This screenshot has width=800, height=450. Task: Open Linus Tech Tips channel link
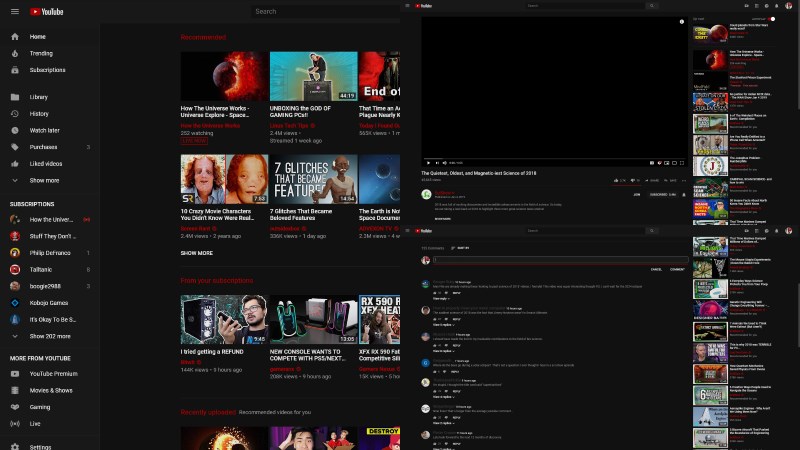(x=289, y=126)
